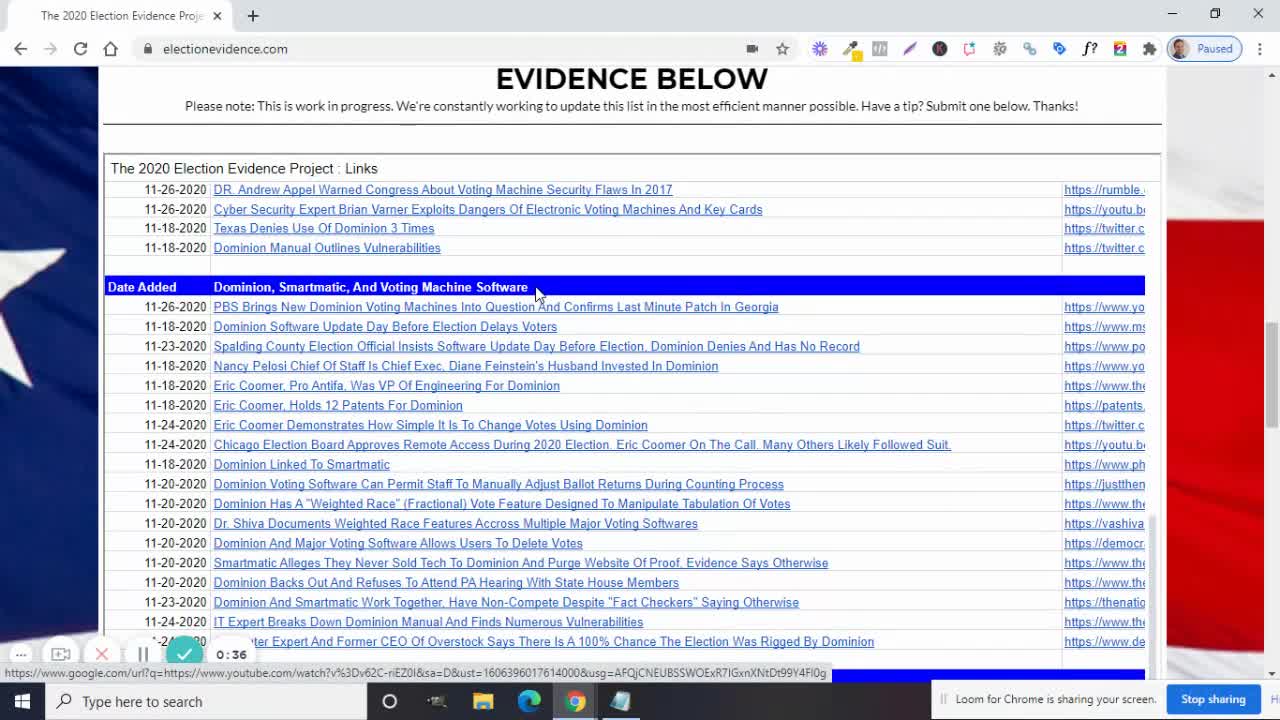This screenshot has height=720, width=1280.
Task: Open the https://rumble URL in first row
Action: click(1104, 190)
